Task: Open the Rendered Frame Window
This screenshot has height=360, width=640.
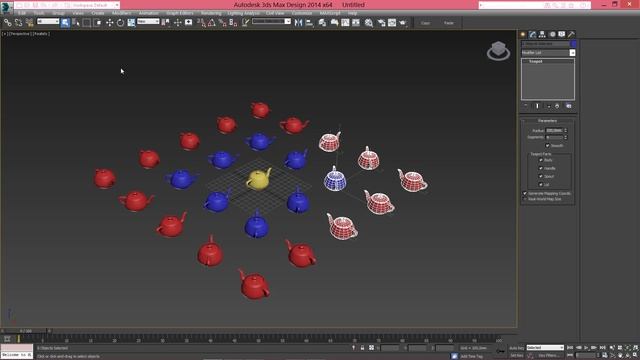Action: pyautogui.click(x=392, y=23)
